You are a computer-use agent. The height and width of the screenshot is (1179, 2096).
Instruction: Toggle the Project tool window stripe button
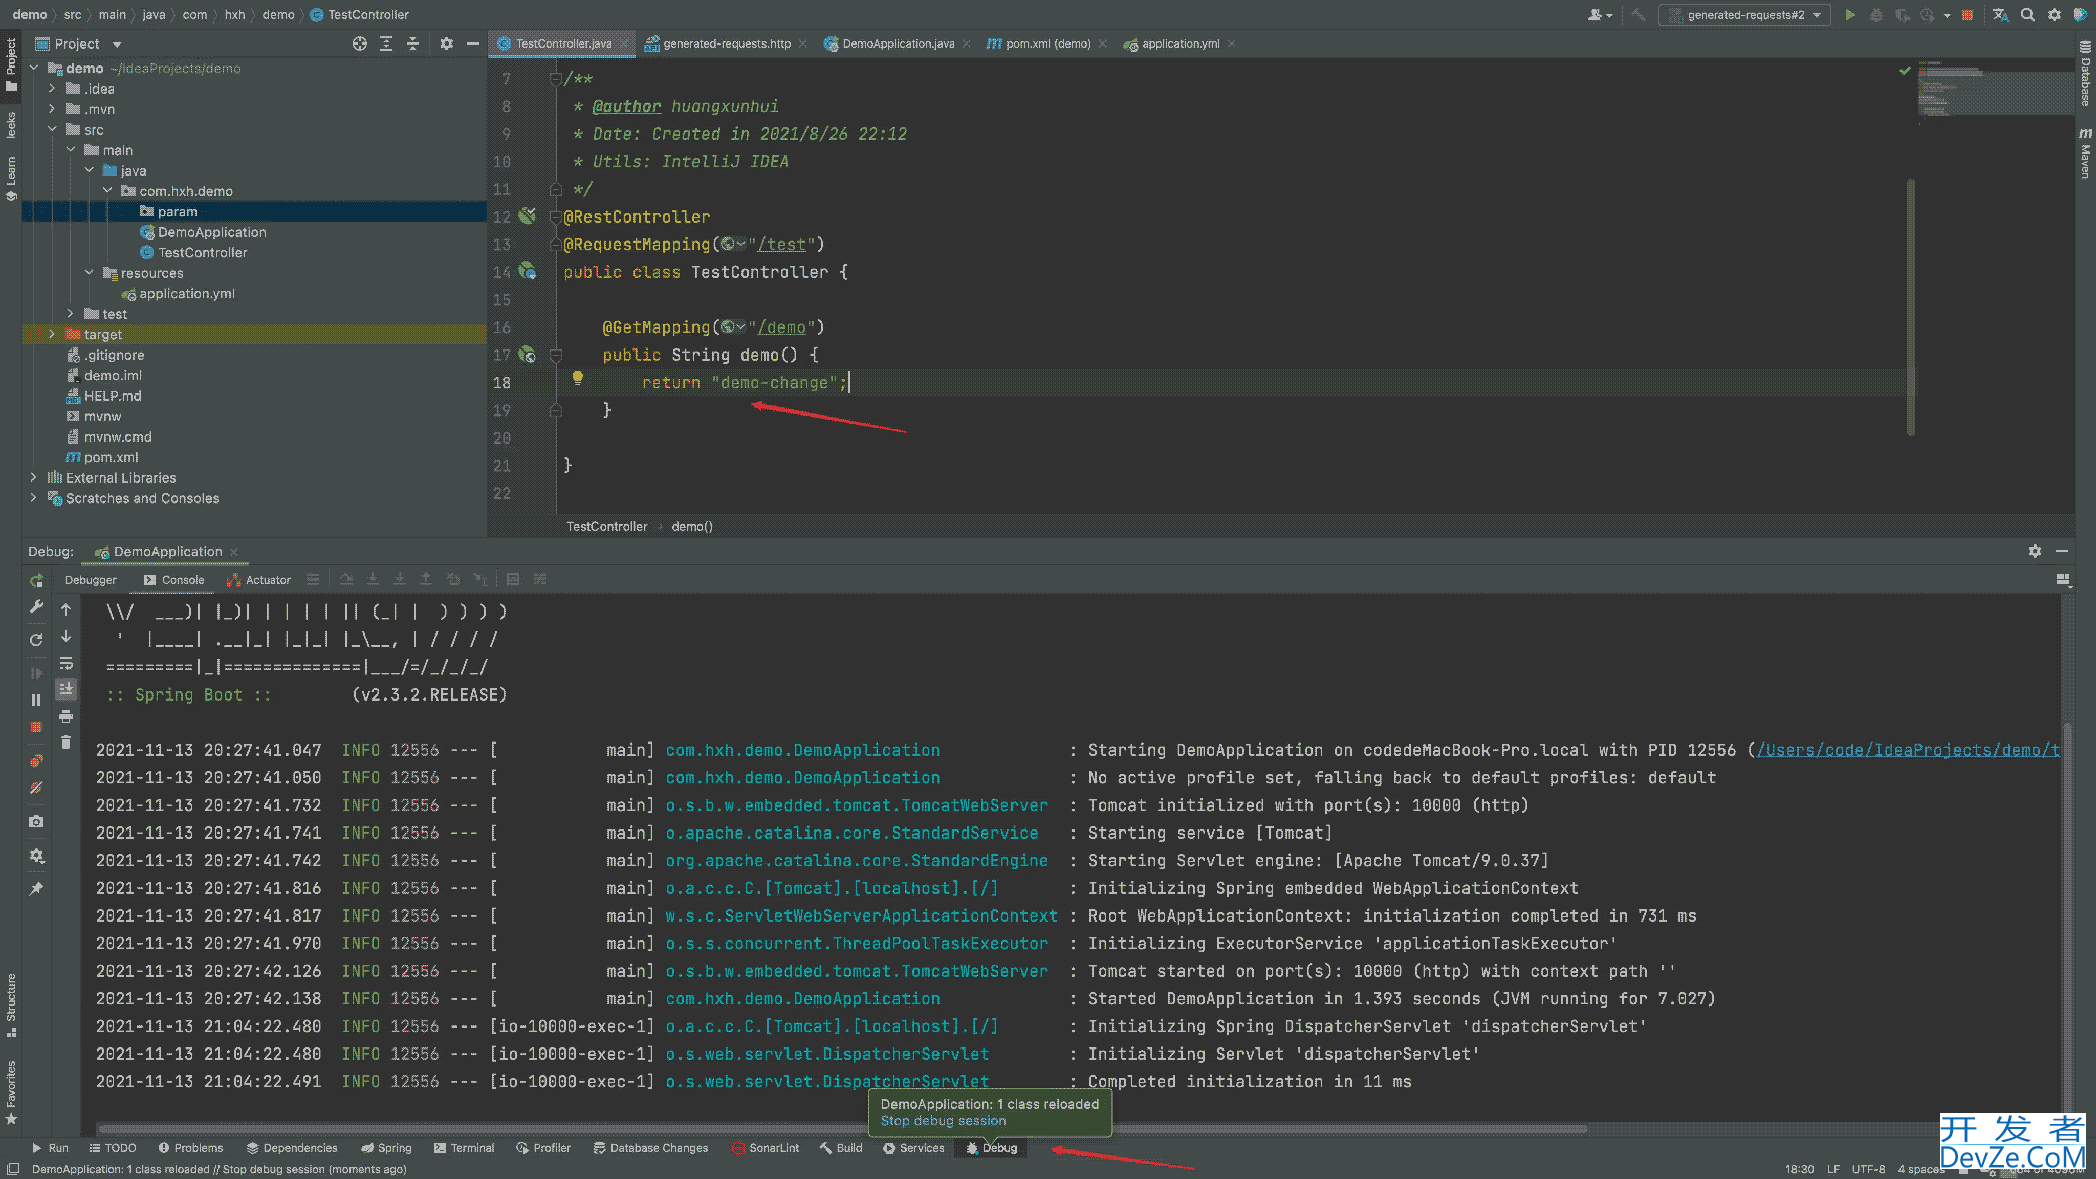(11, 63)
